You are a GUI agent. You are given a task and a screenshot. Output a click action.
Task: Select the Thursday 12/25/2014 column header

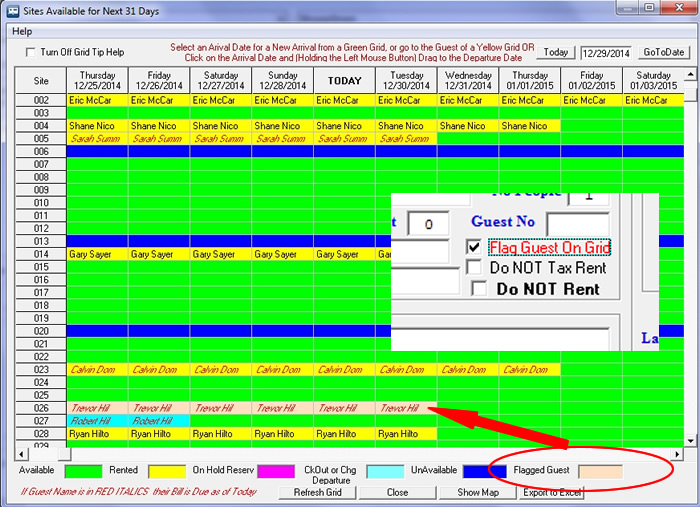[x=97, y=80]
